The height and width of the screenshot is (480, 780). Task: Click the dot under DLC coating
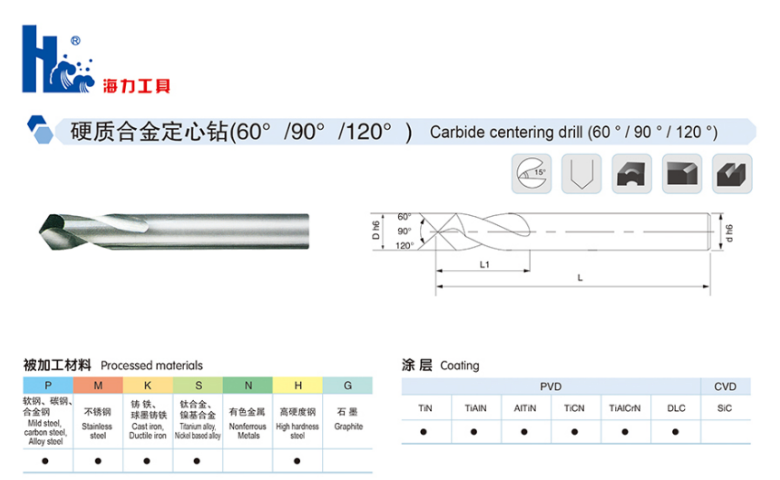pyautogui.click(x=675, y=432)
